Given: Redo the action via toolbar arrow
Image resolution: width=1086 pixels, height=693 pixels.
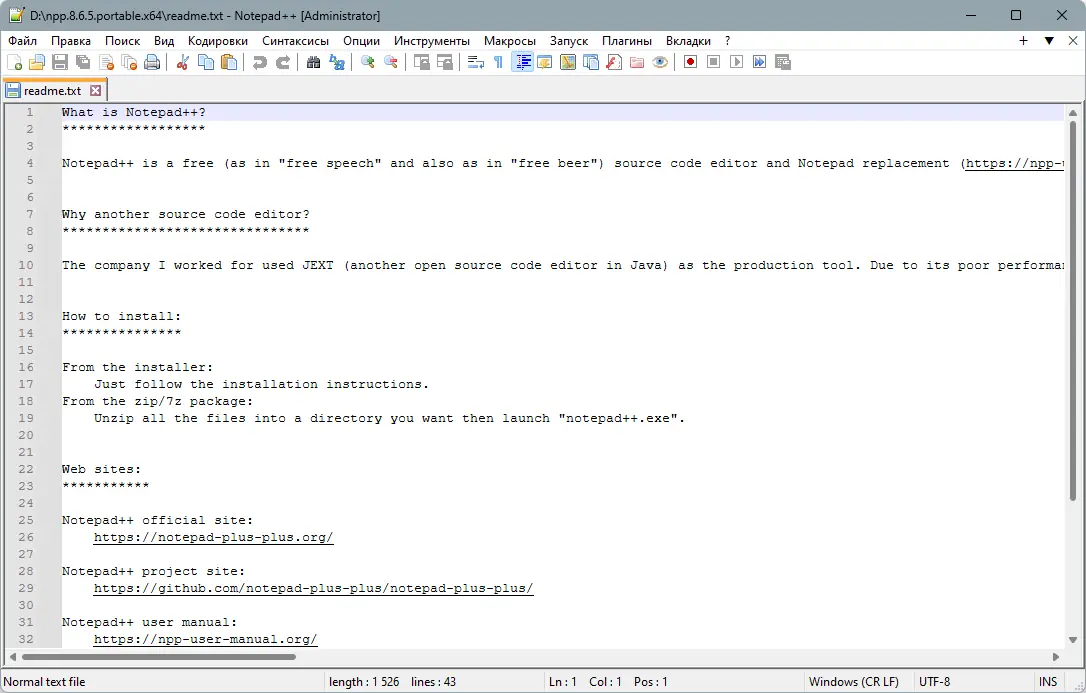Looking at the screenshot, I should (283, 62).
